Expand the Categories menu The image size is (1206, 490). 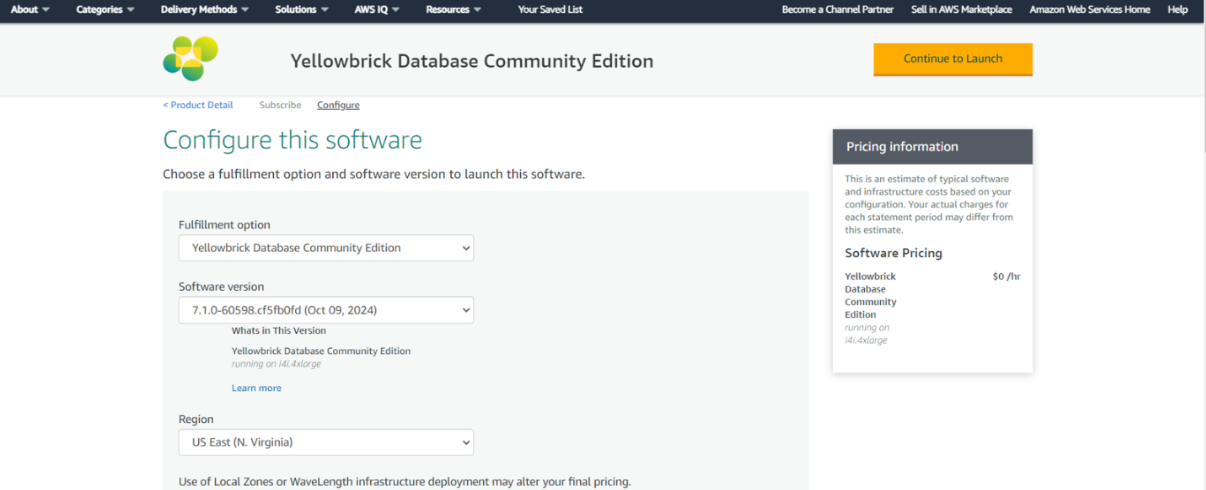coord(105,10)
